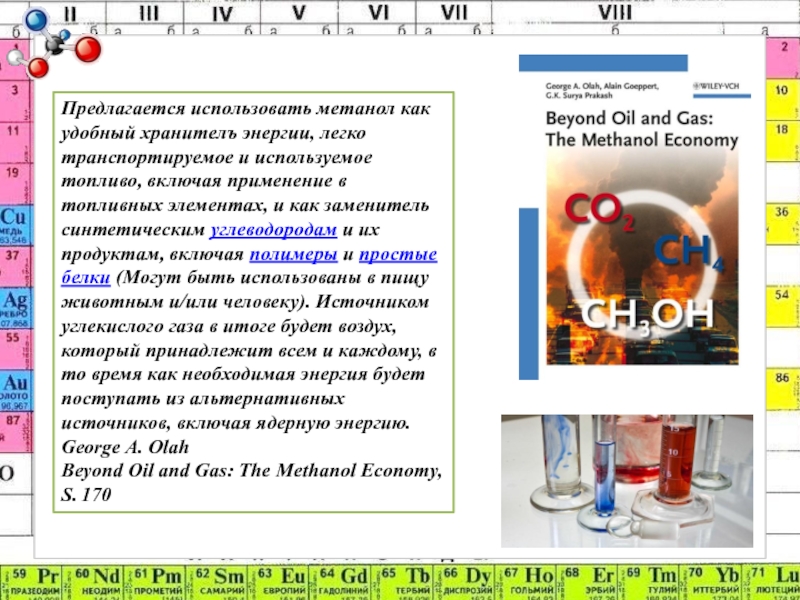This screenshot has height=600, width=800.
Task: Select the Au (золото) element cell
Action: point(15,391)
